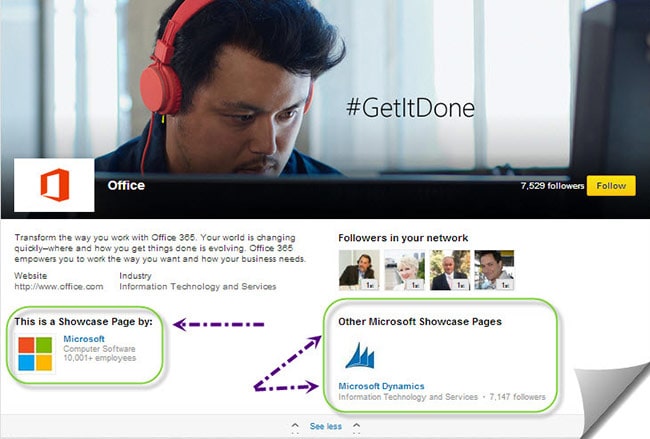Image resolution: width=650 pixels, height=439 pixels.
Task: Click the Other Microsoft Showcase Pages heading
Action: 420,322
